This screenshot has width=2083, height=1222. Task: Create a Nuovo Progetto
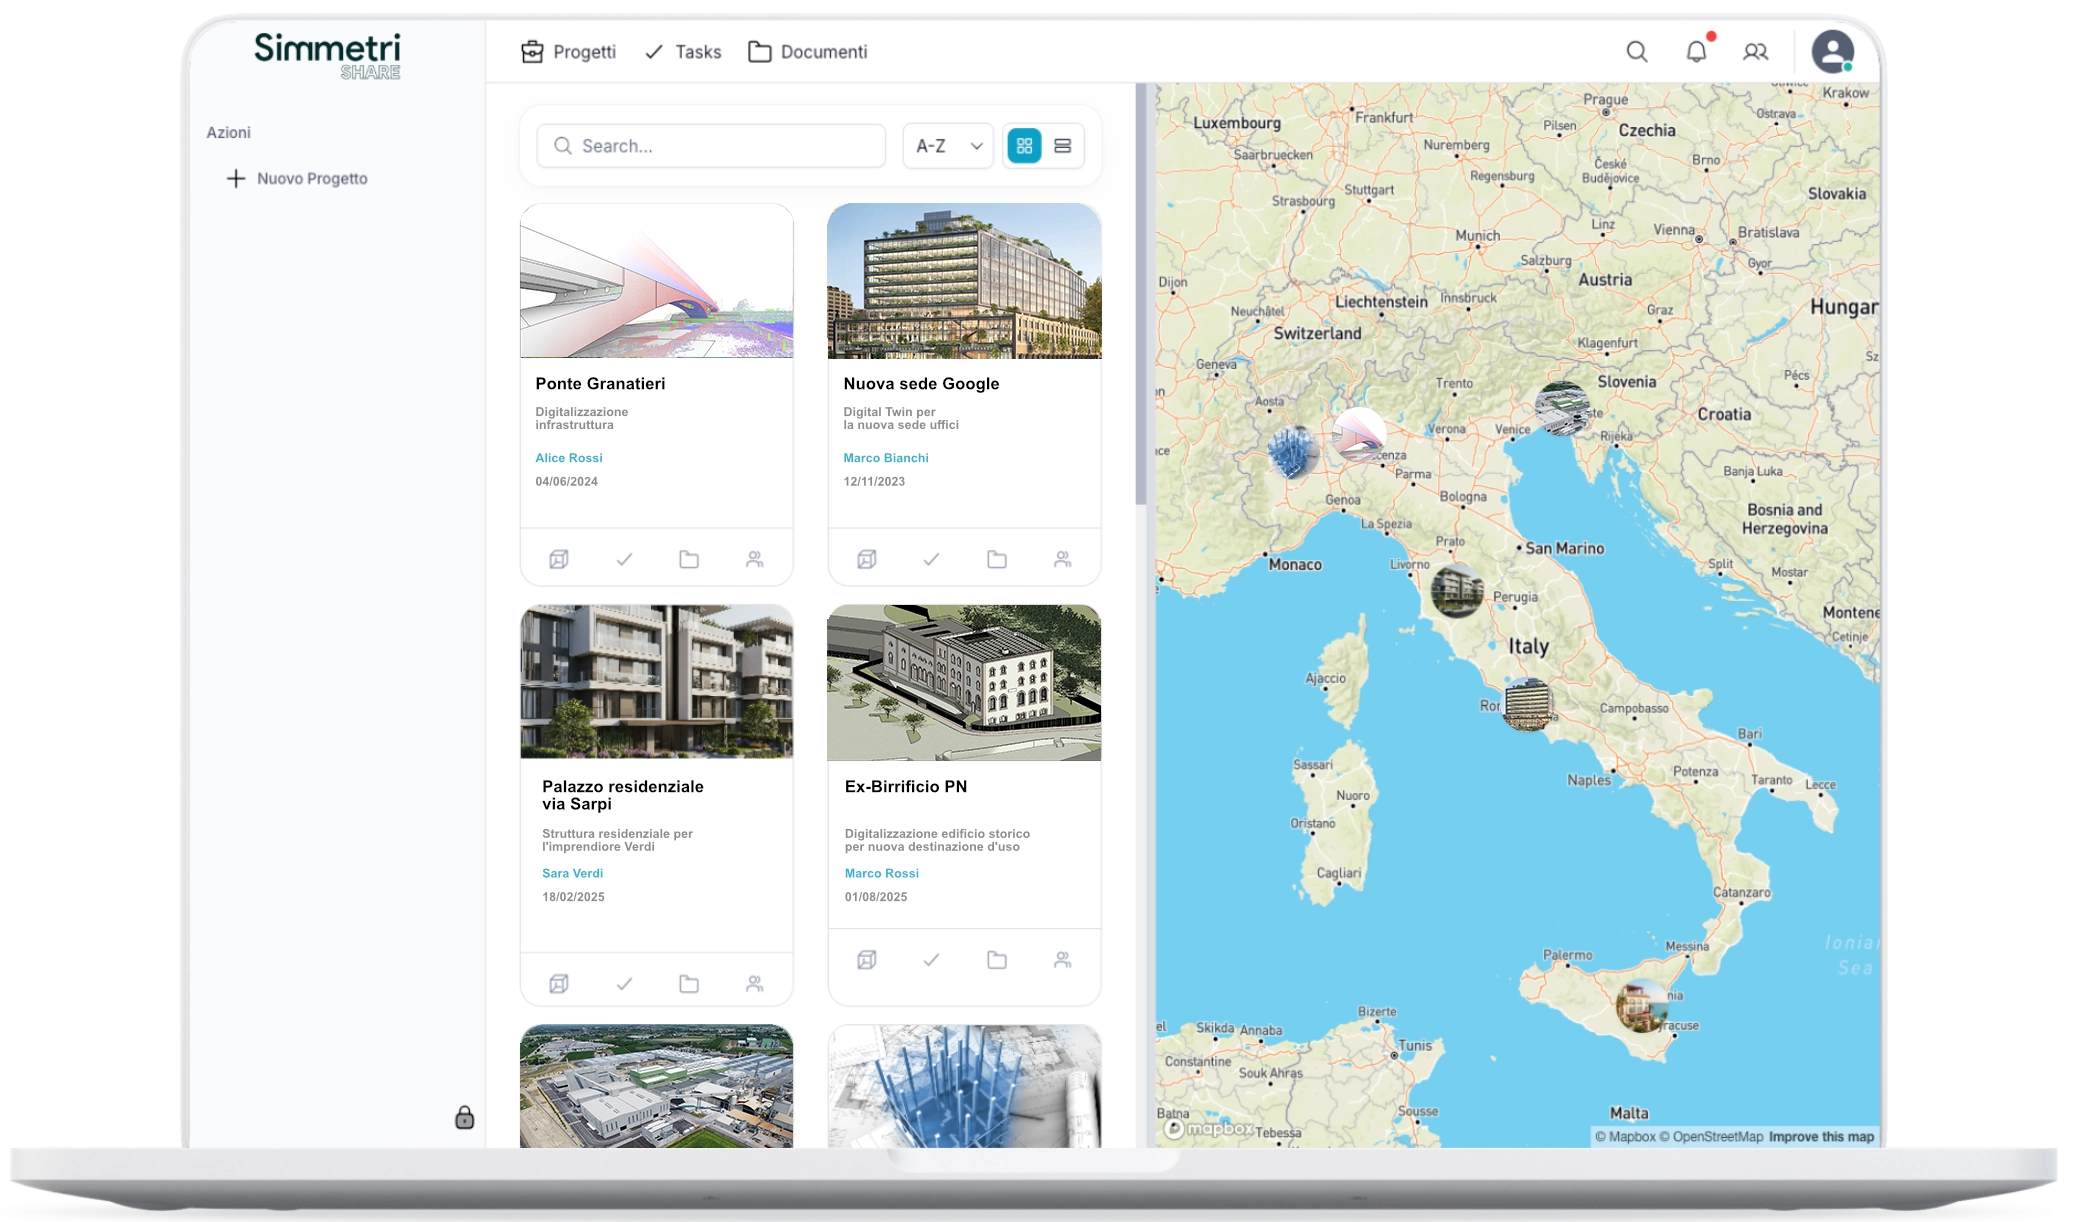pyautogui.click(x=298, y=179)
